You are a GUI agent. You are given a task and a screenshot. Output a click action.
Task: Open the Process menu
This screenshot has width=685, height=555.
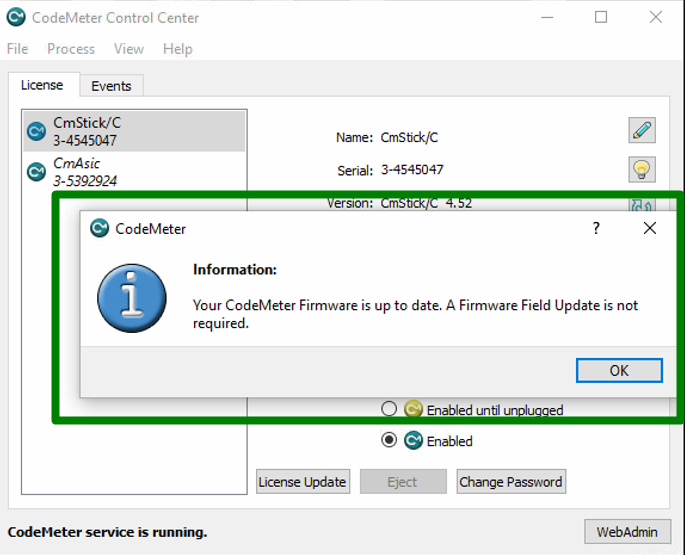point(71,49)
